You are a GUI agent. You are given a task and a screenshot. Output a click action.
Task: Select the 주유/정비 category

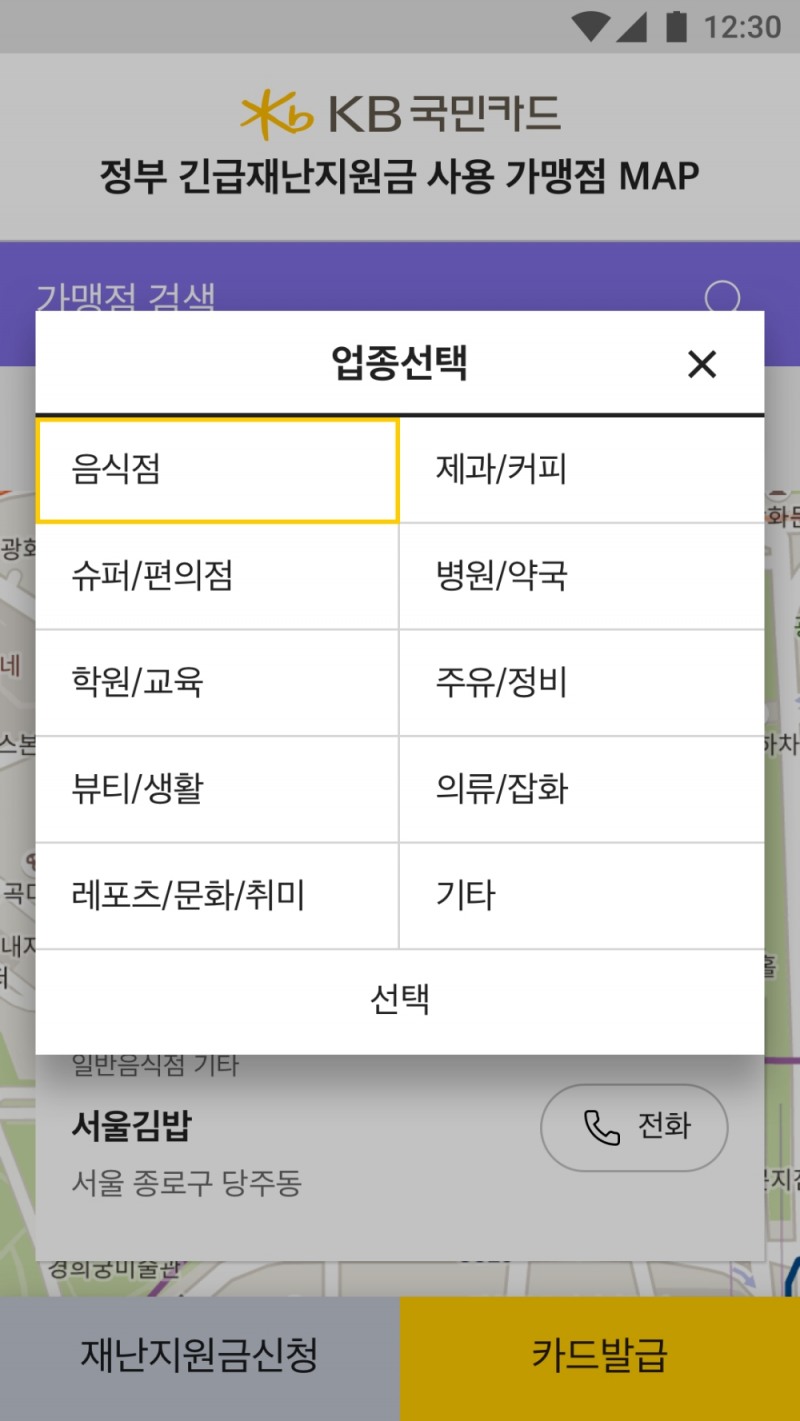[581, 683]
